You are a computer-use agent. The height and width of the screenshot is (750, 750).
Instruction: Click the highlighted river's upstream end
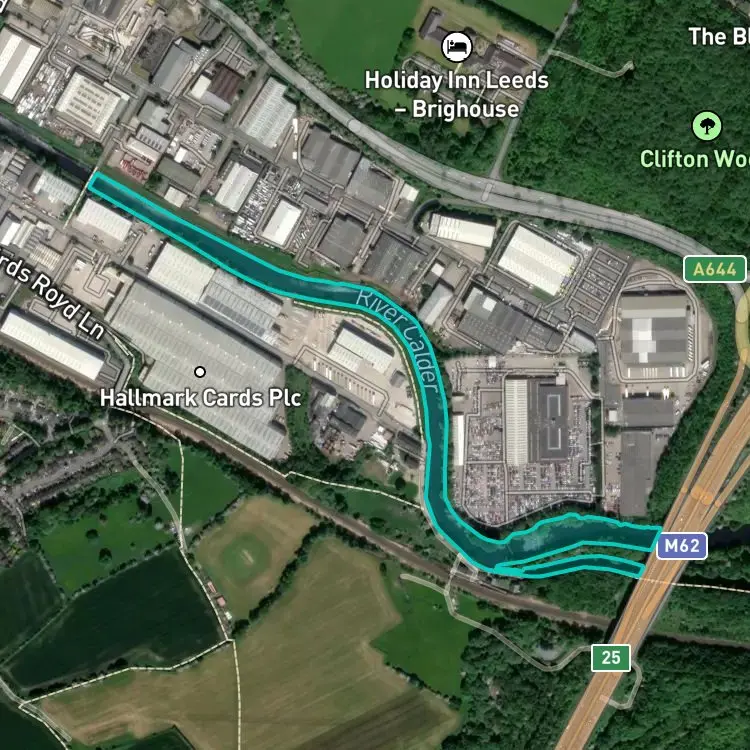coord(98,182)
